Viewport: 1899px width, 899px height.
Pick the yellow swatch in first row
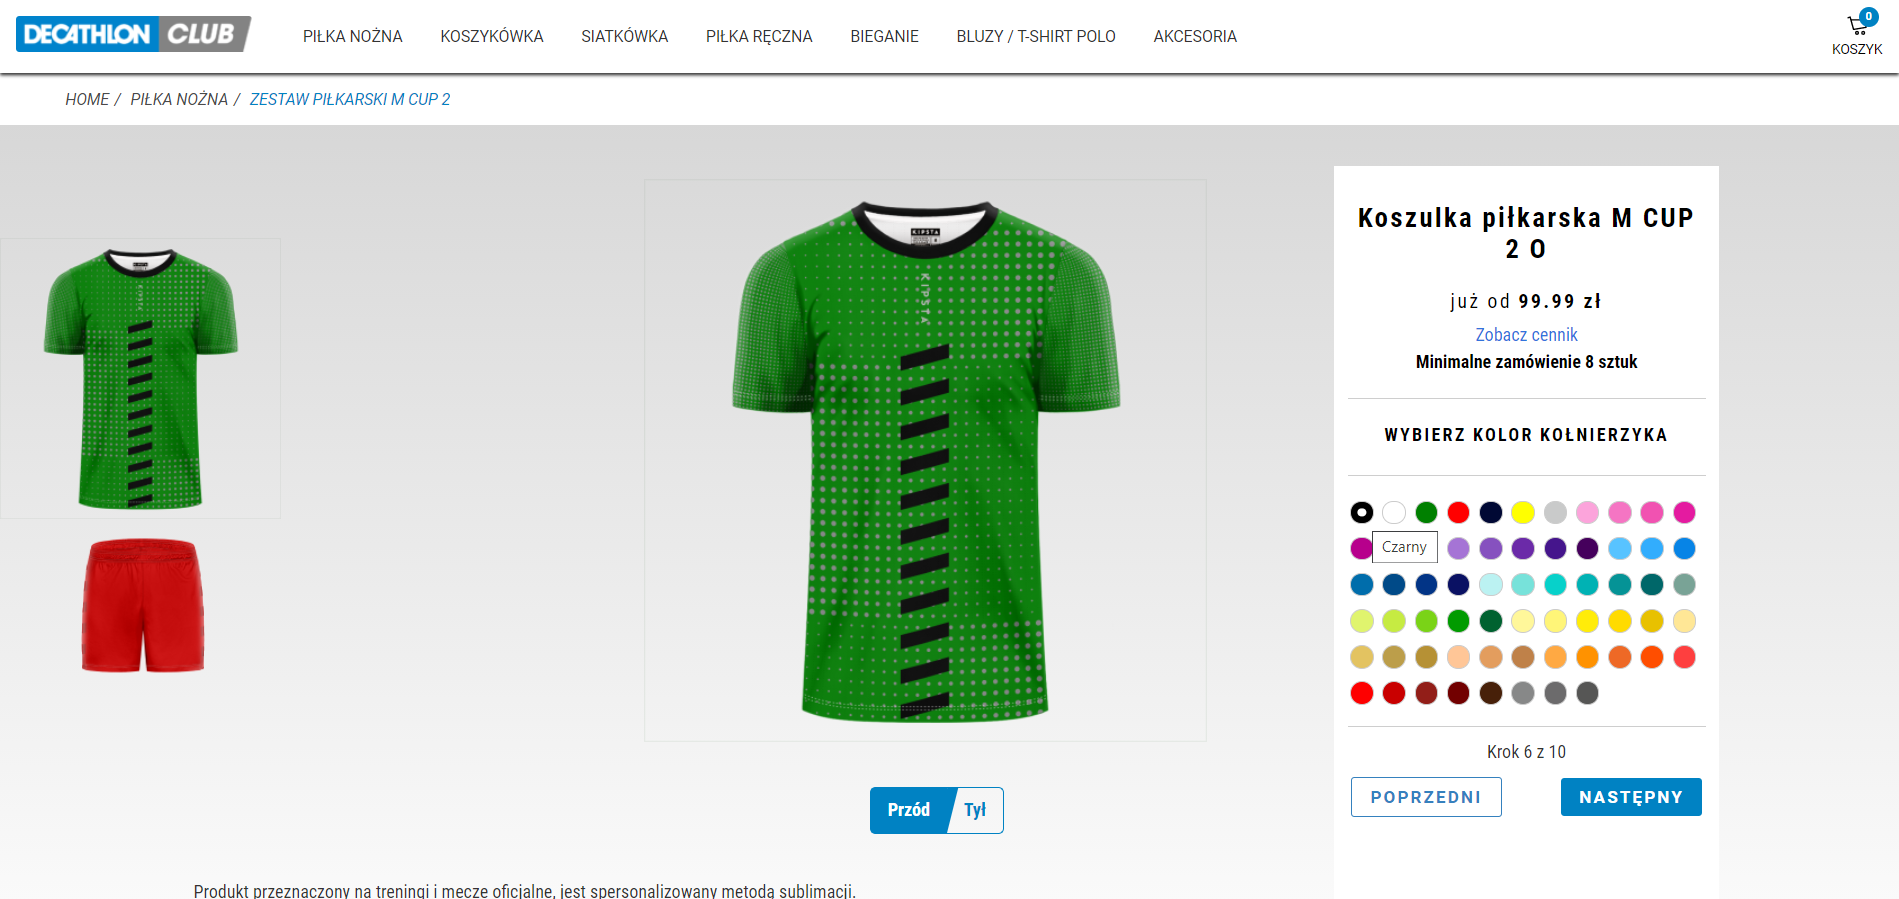[1523, 513]
